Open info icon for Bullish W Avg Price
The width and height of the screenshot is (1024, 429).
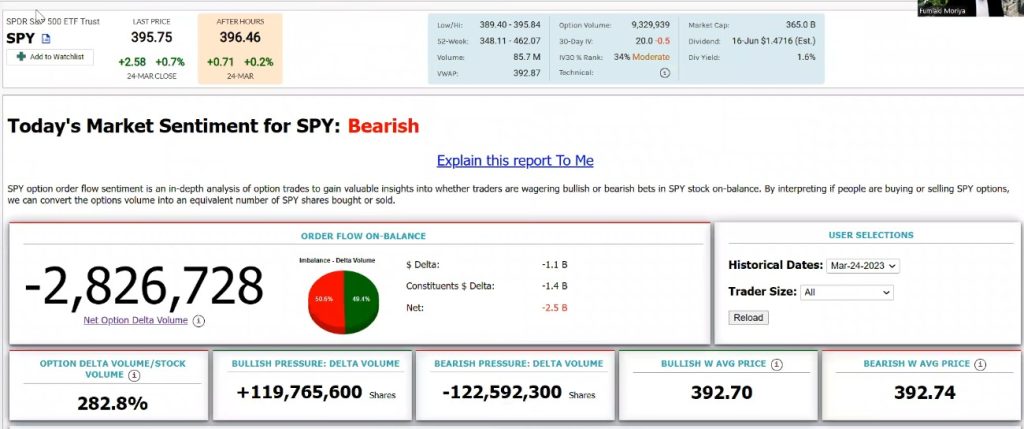click(x=776, y=364)
